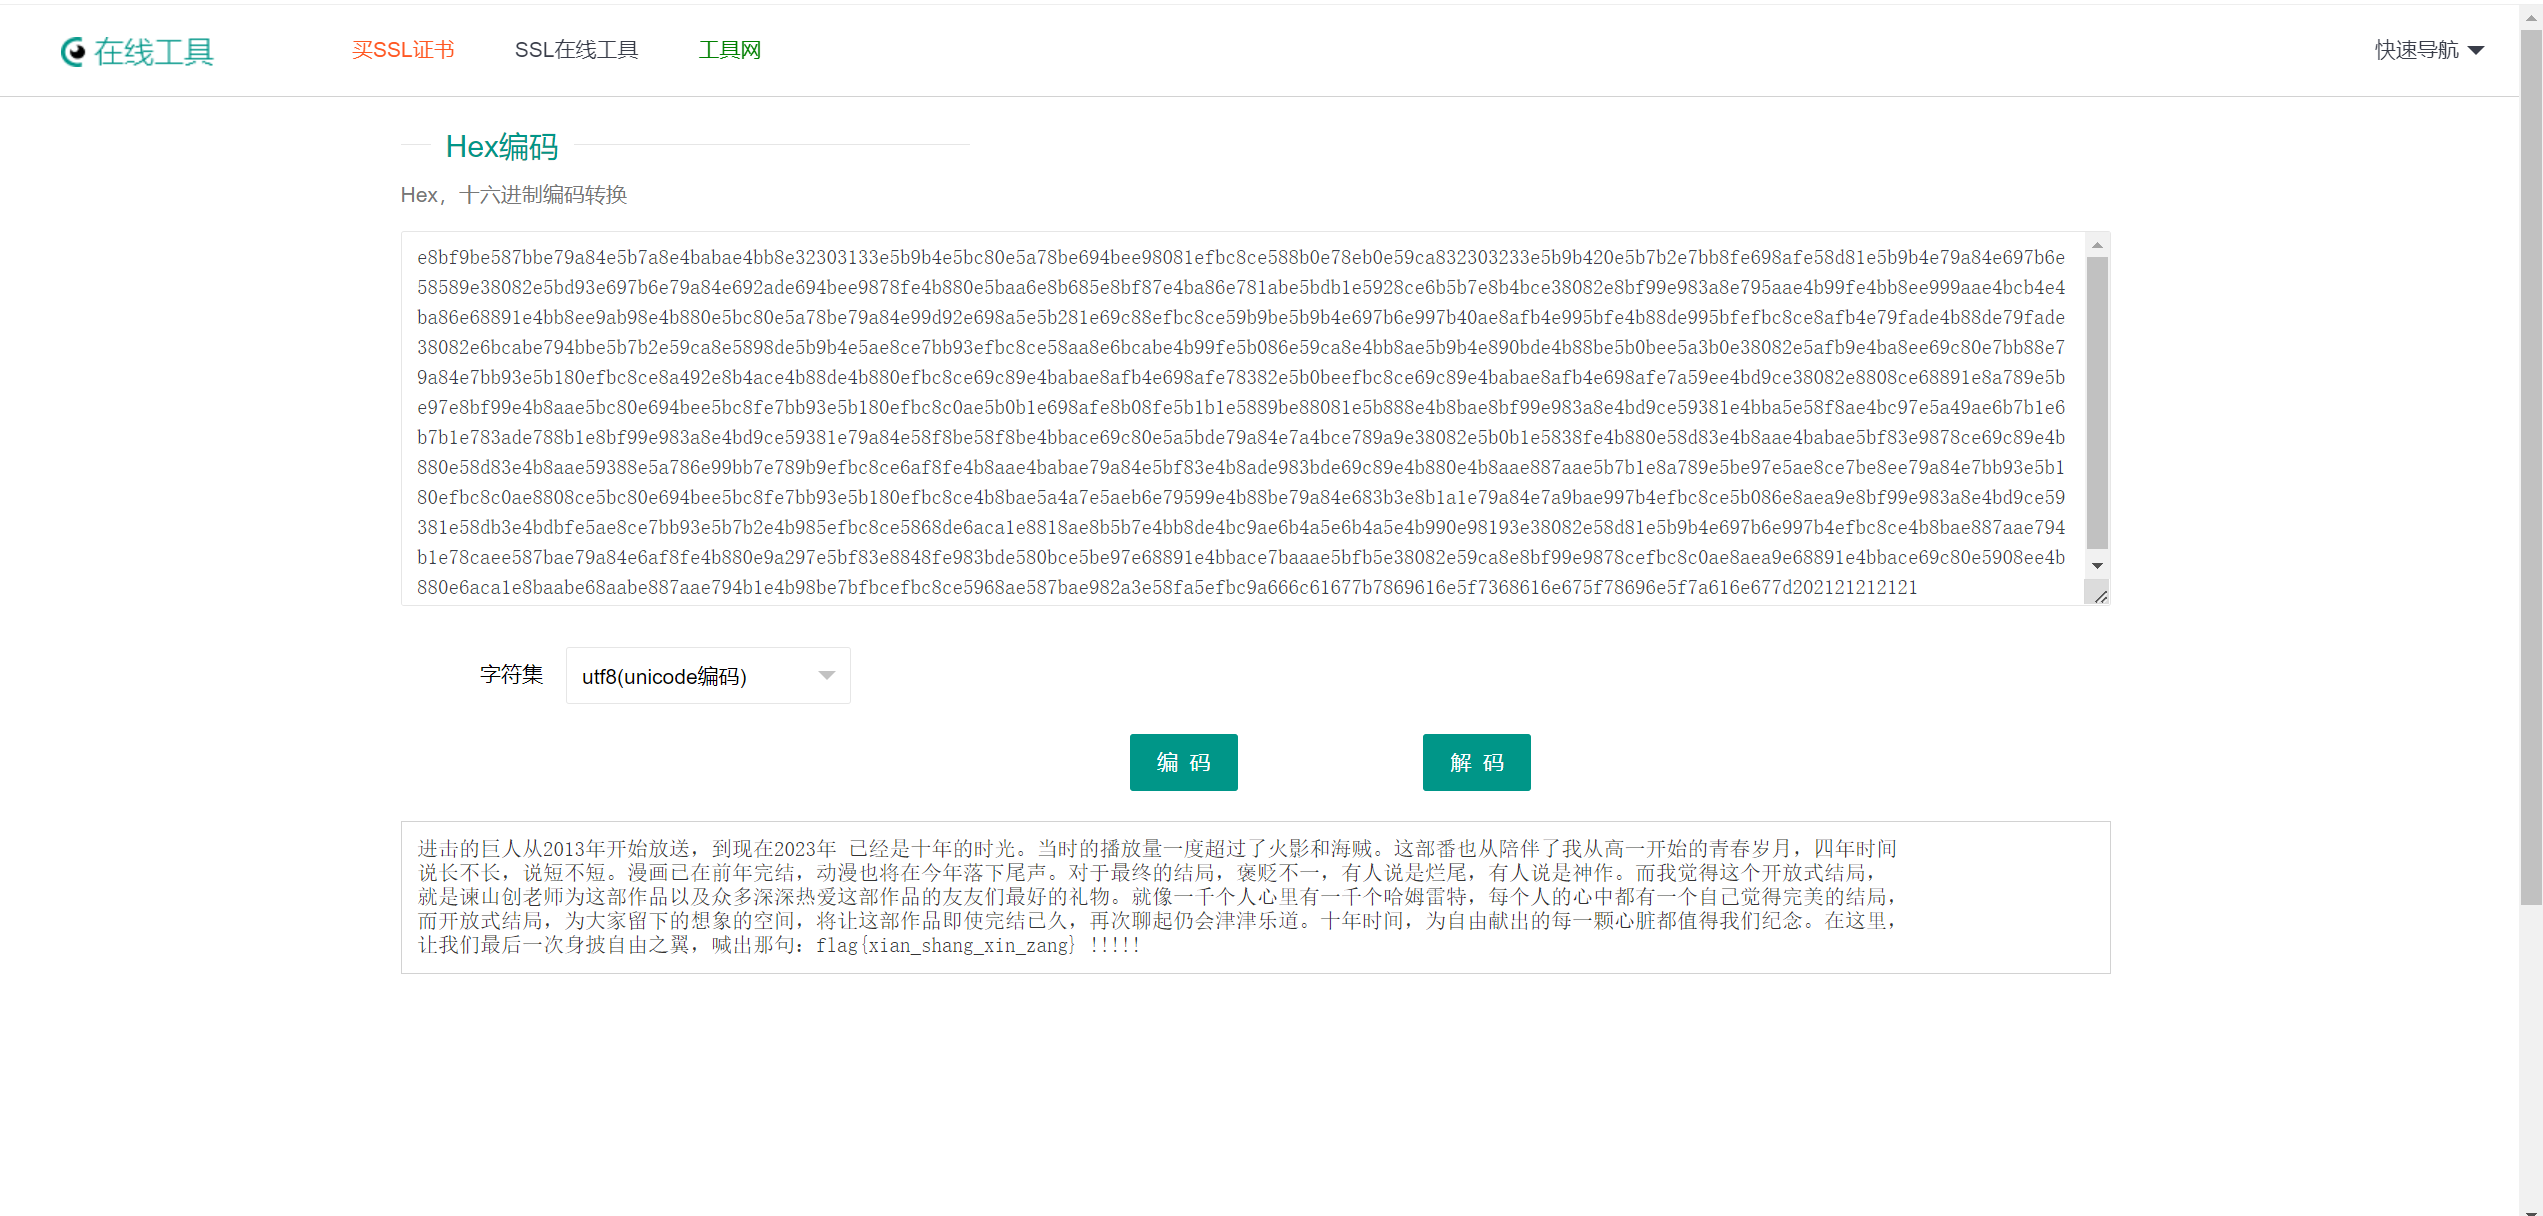Click the 快速导航 dropdown arrow

click(x=2476, y=50)
